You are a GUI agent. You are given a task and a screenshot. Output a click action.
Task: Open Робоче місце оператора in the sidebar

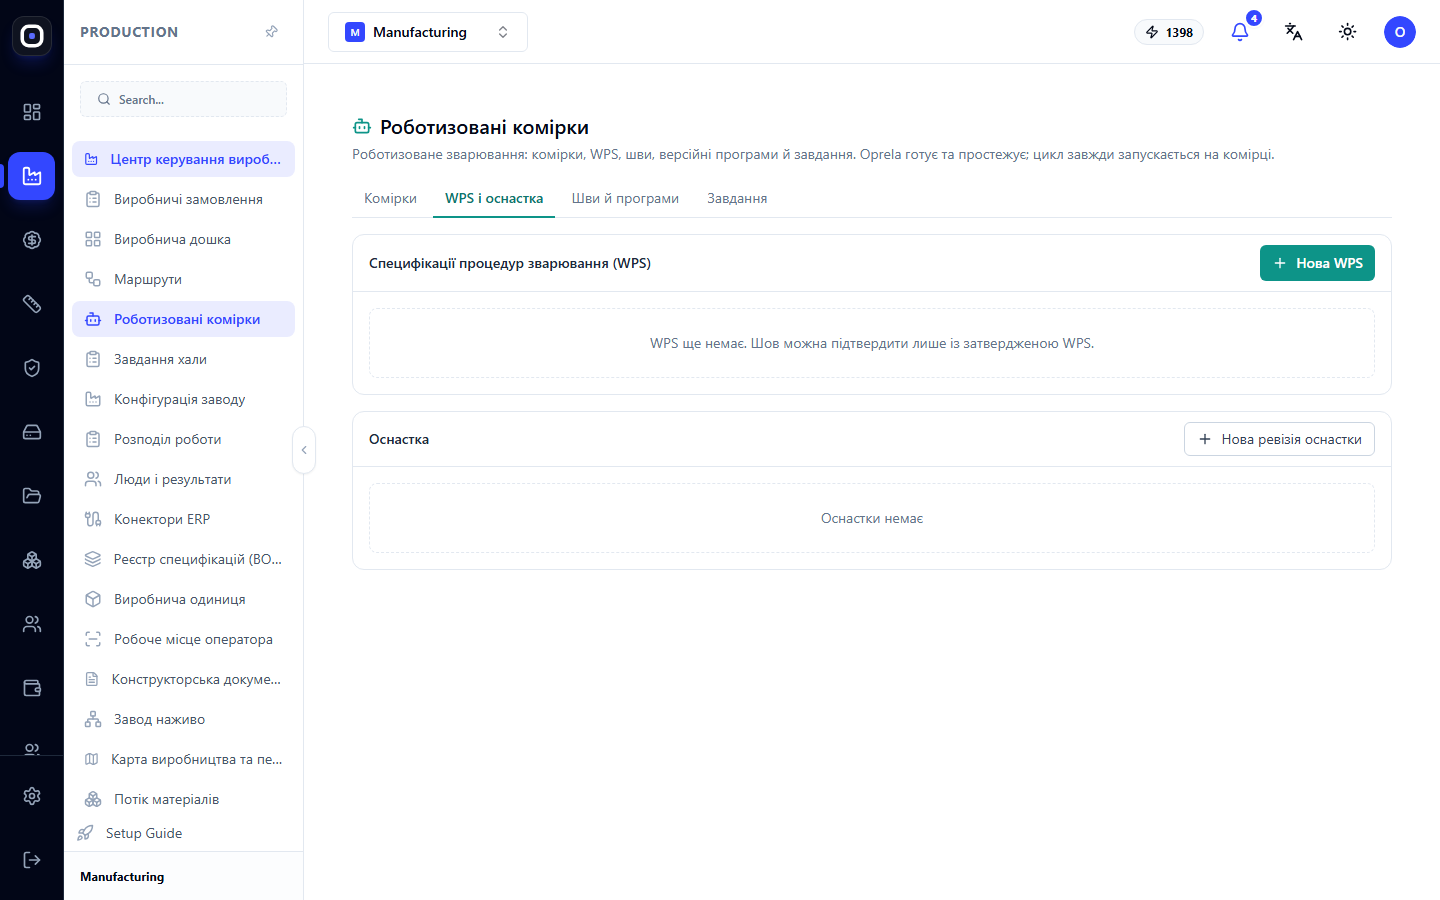click(183, 639)
